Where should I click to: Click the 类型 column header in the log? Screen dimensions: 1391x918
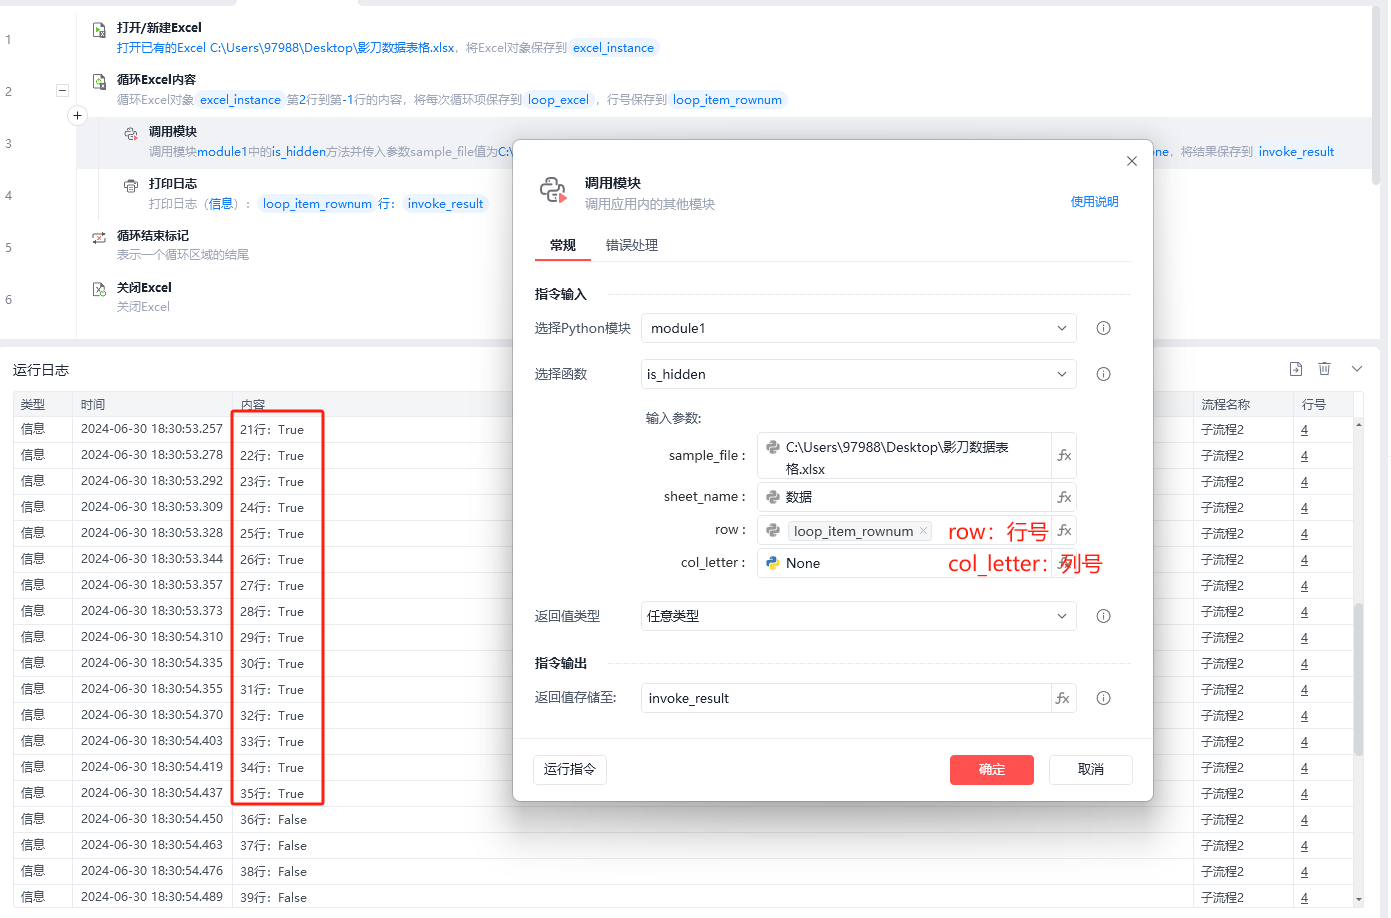click(33, 405)
